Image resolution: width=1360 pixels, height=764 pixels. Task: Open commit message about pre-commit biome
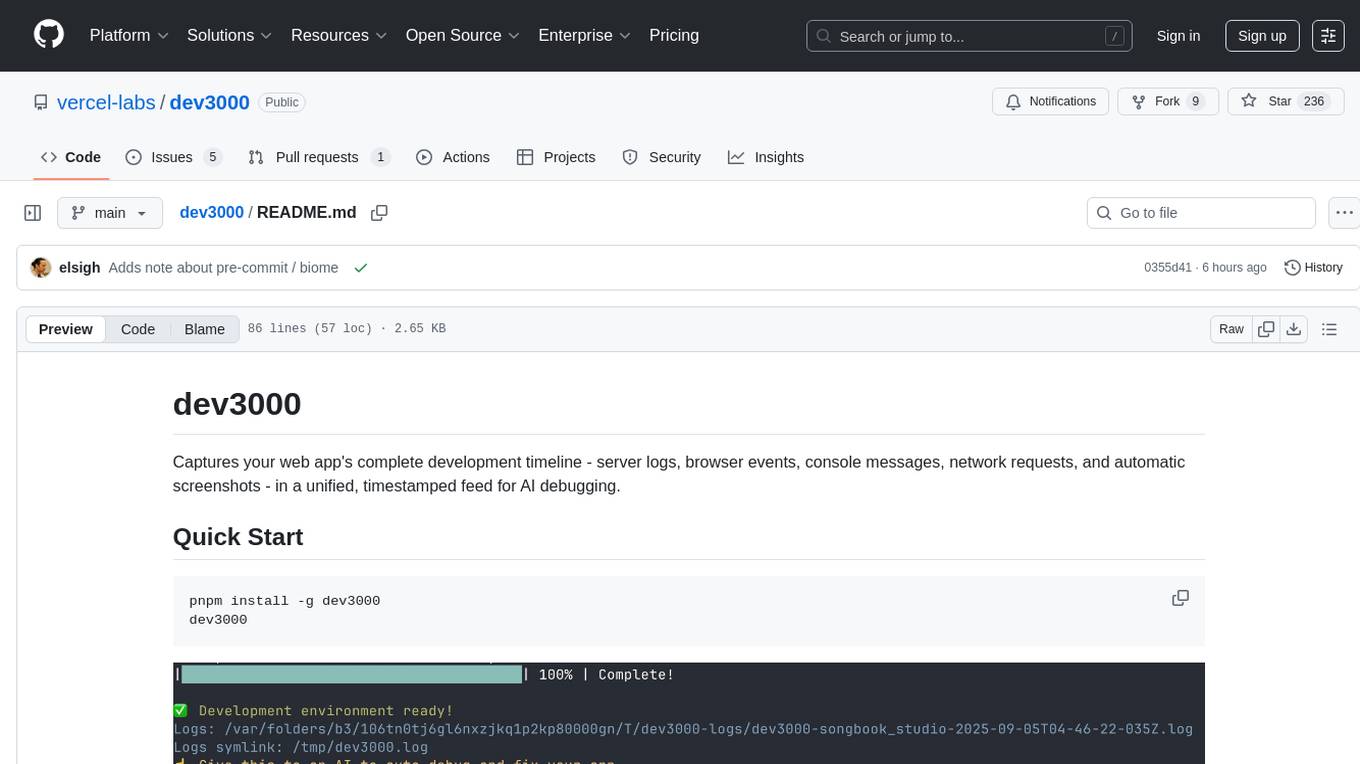coord(223,268)
